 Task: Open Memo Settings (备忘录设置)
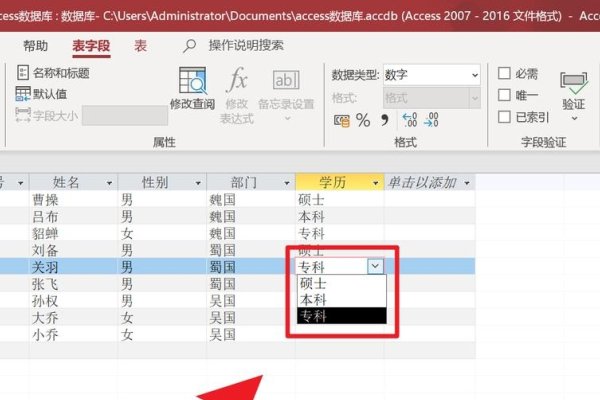coord(286,94)
